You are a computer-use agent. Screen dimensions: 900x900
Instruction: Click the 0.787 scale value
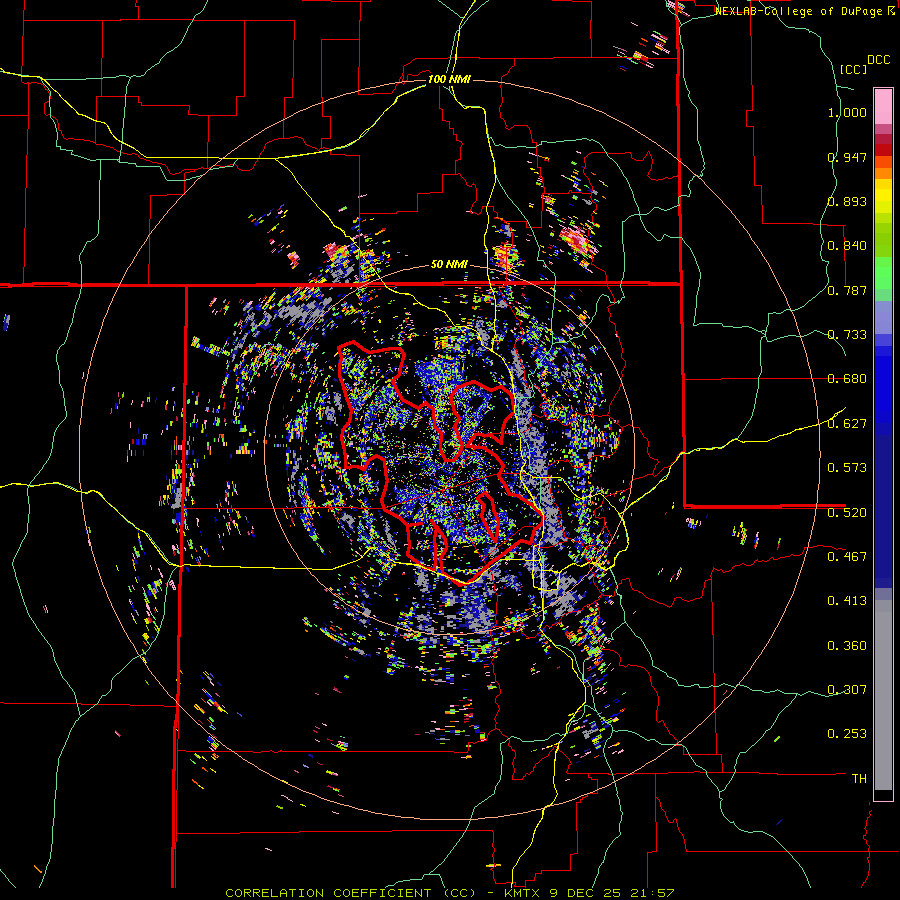coord(847,290)
